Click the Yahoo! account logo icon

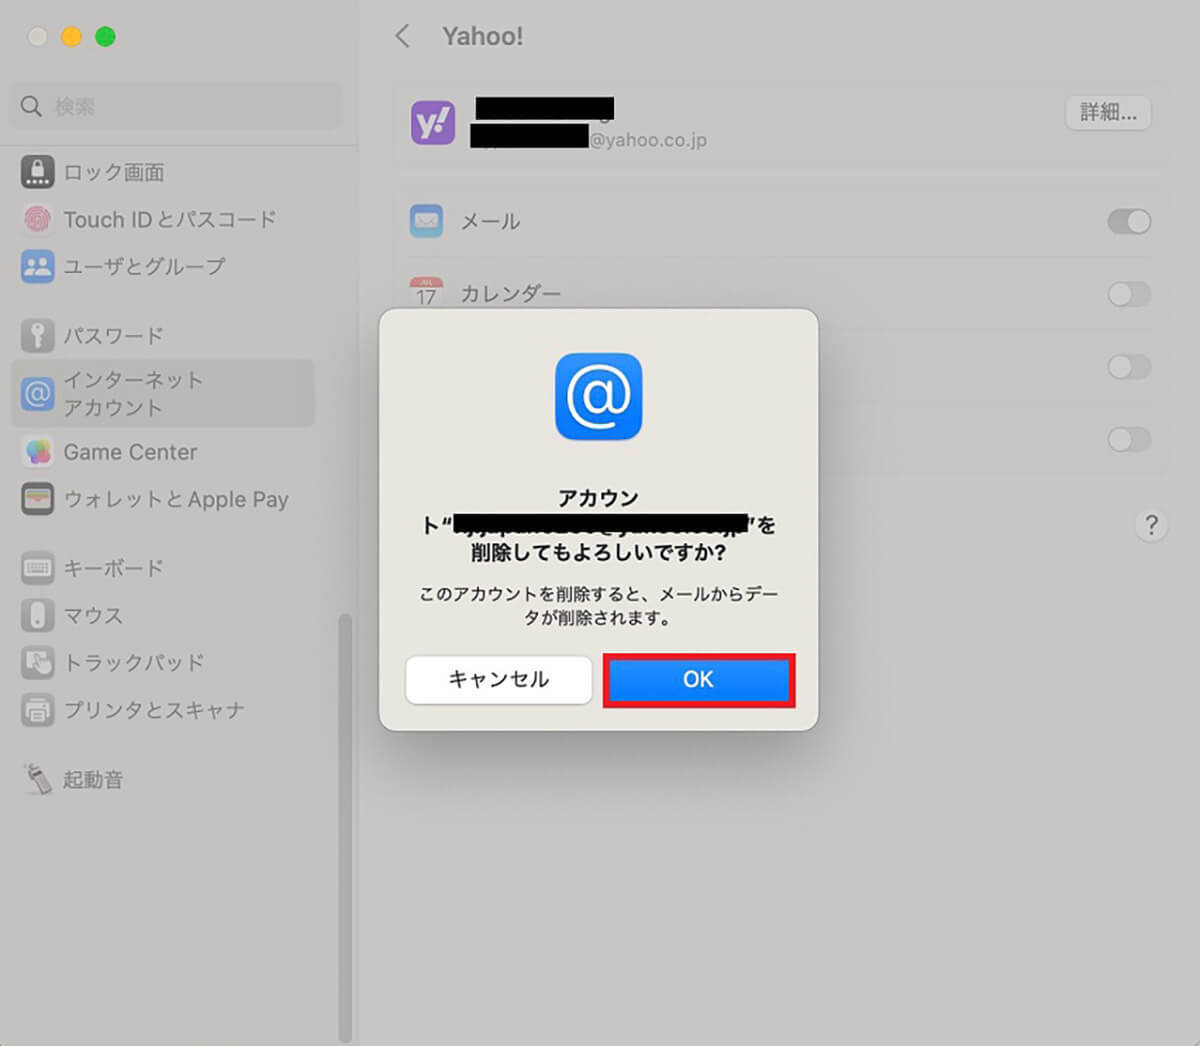click(433, 123)
